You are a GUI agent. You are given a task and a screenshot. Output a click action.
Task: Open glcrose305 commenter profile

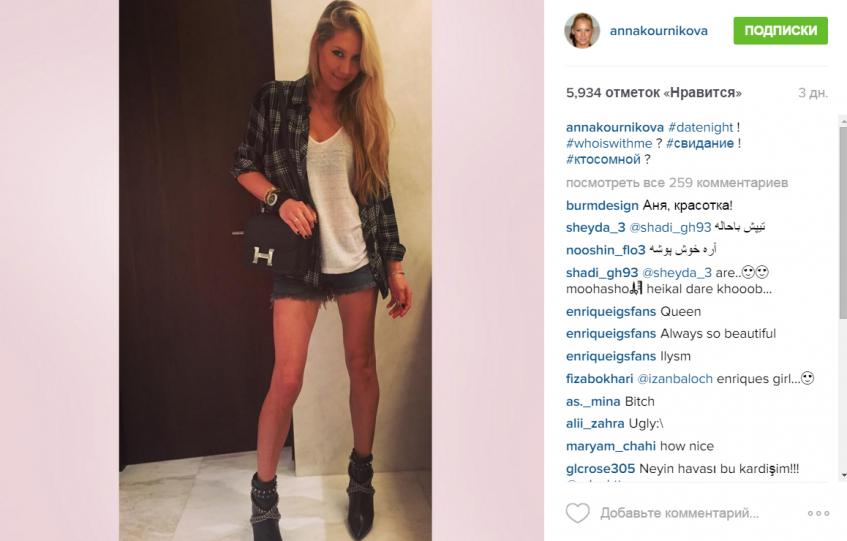[x=601, y=469]
